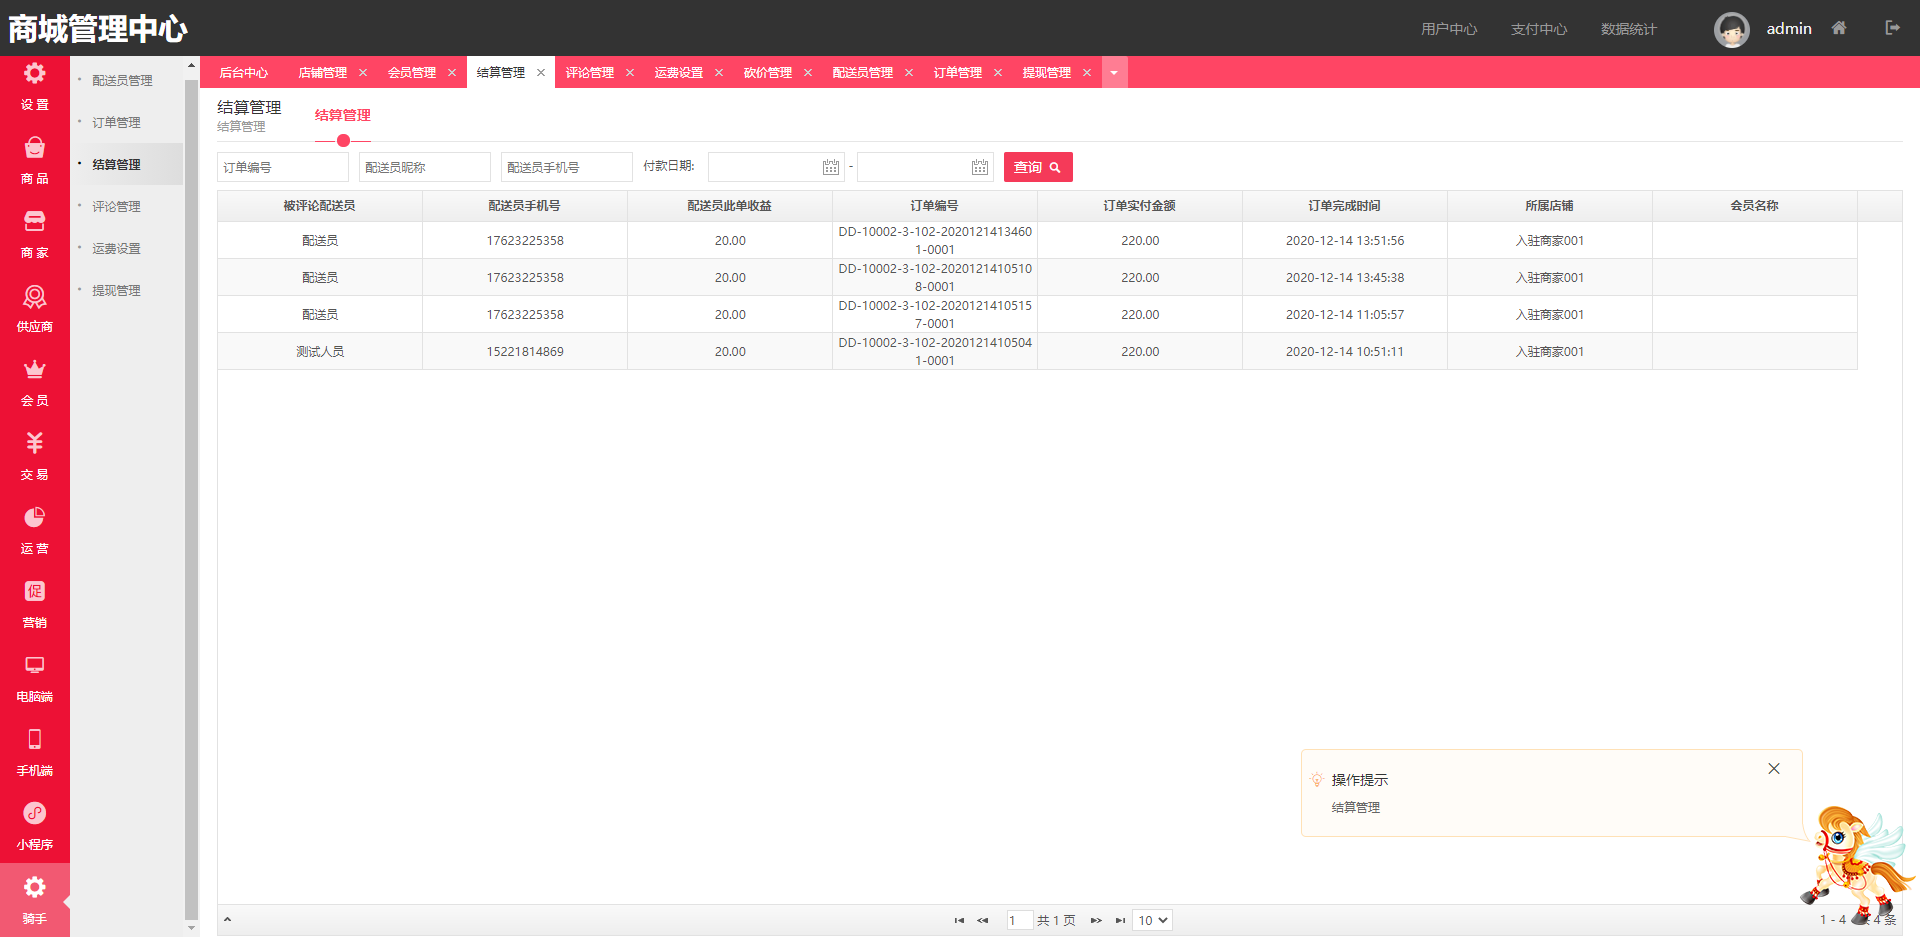Click the admin avatar picture
Image resolution: width=1920 pixels, height=937 pixels.
tap(1732, 29)
